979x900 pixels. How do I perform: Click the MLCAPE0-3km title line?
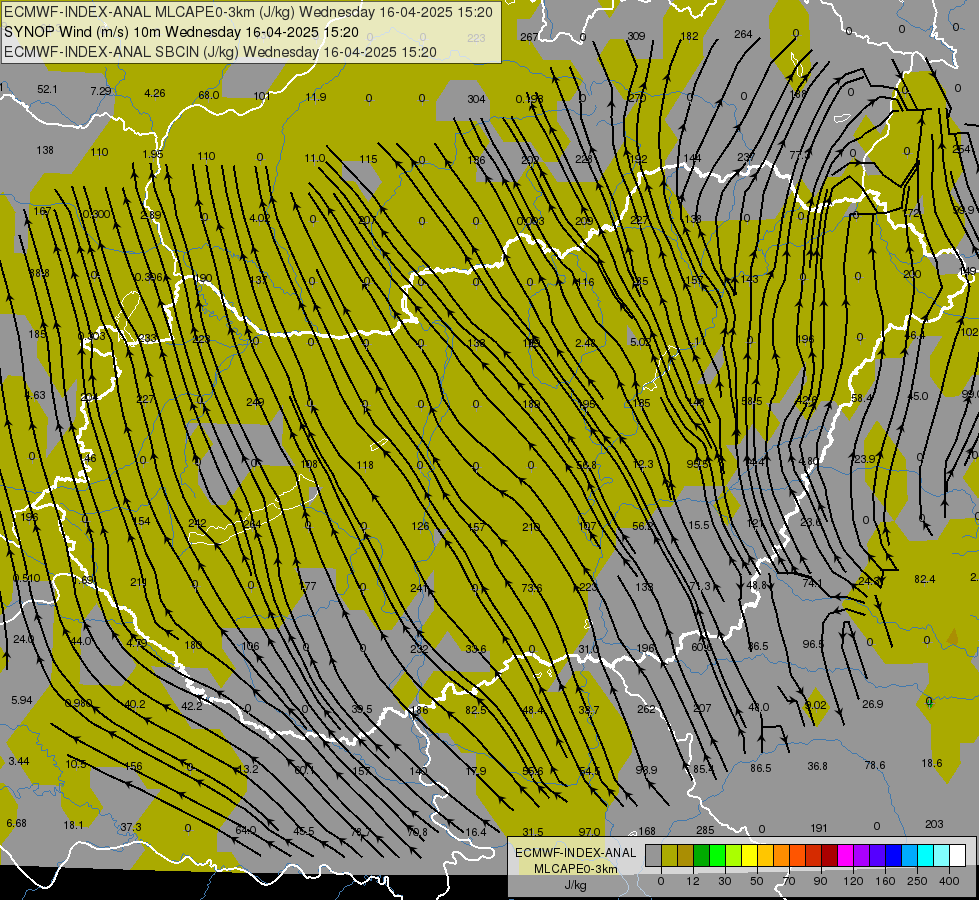point(248,12)
